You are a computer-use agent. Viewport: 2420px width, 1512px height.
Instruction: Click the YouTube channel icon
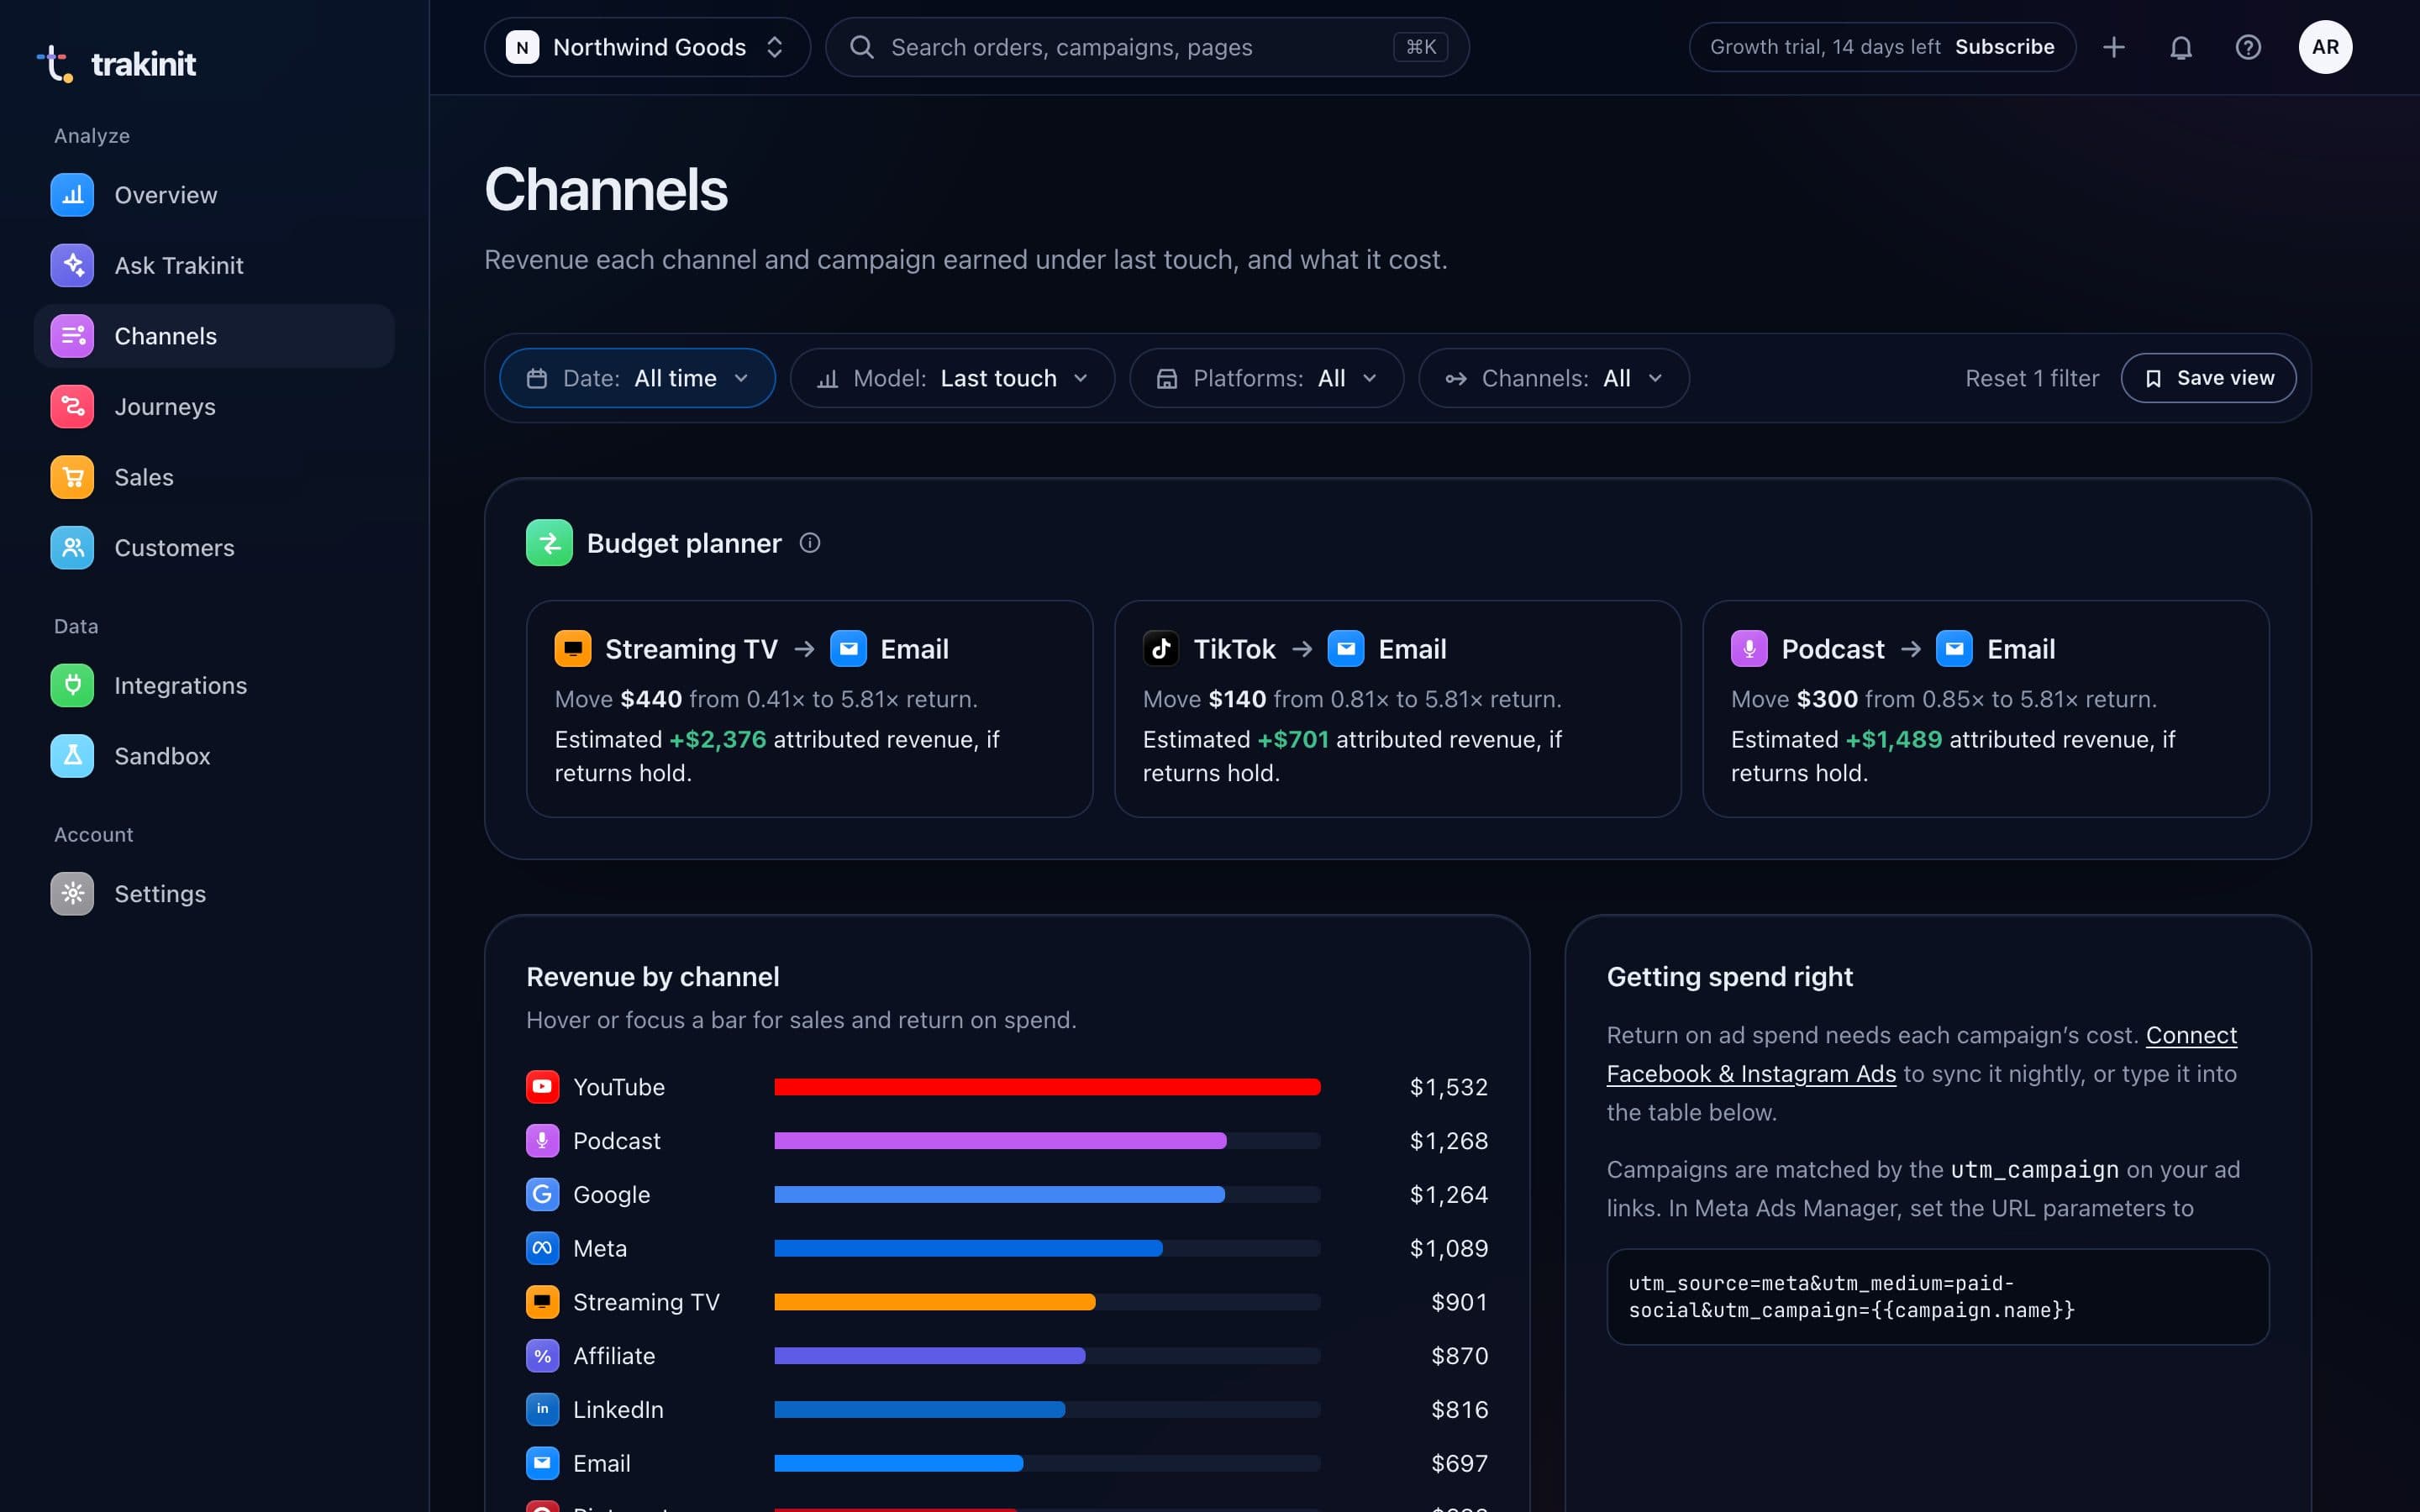[542, 1087]
